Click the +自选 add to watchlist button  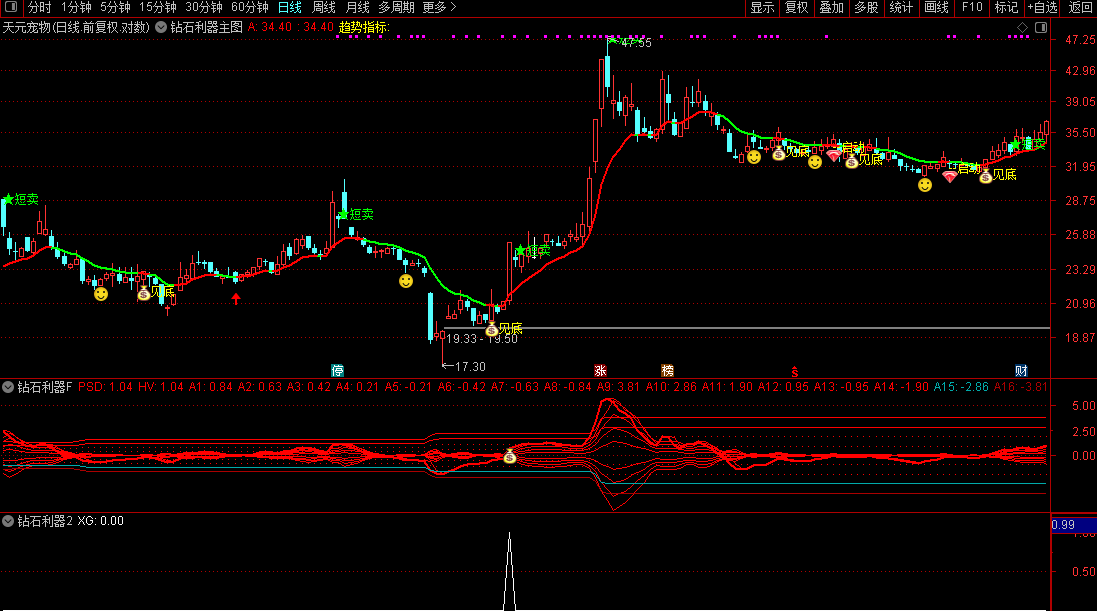(1041, 8)
